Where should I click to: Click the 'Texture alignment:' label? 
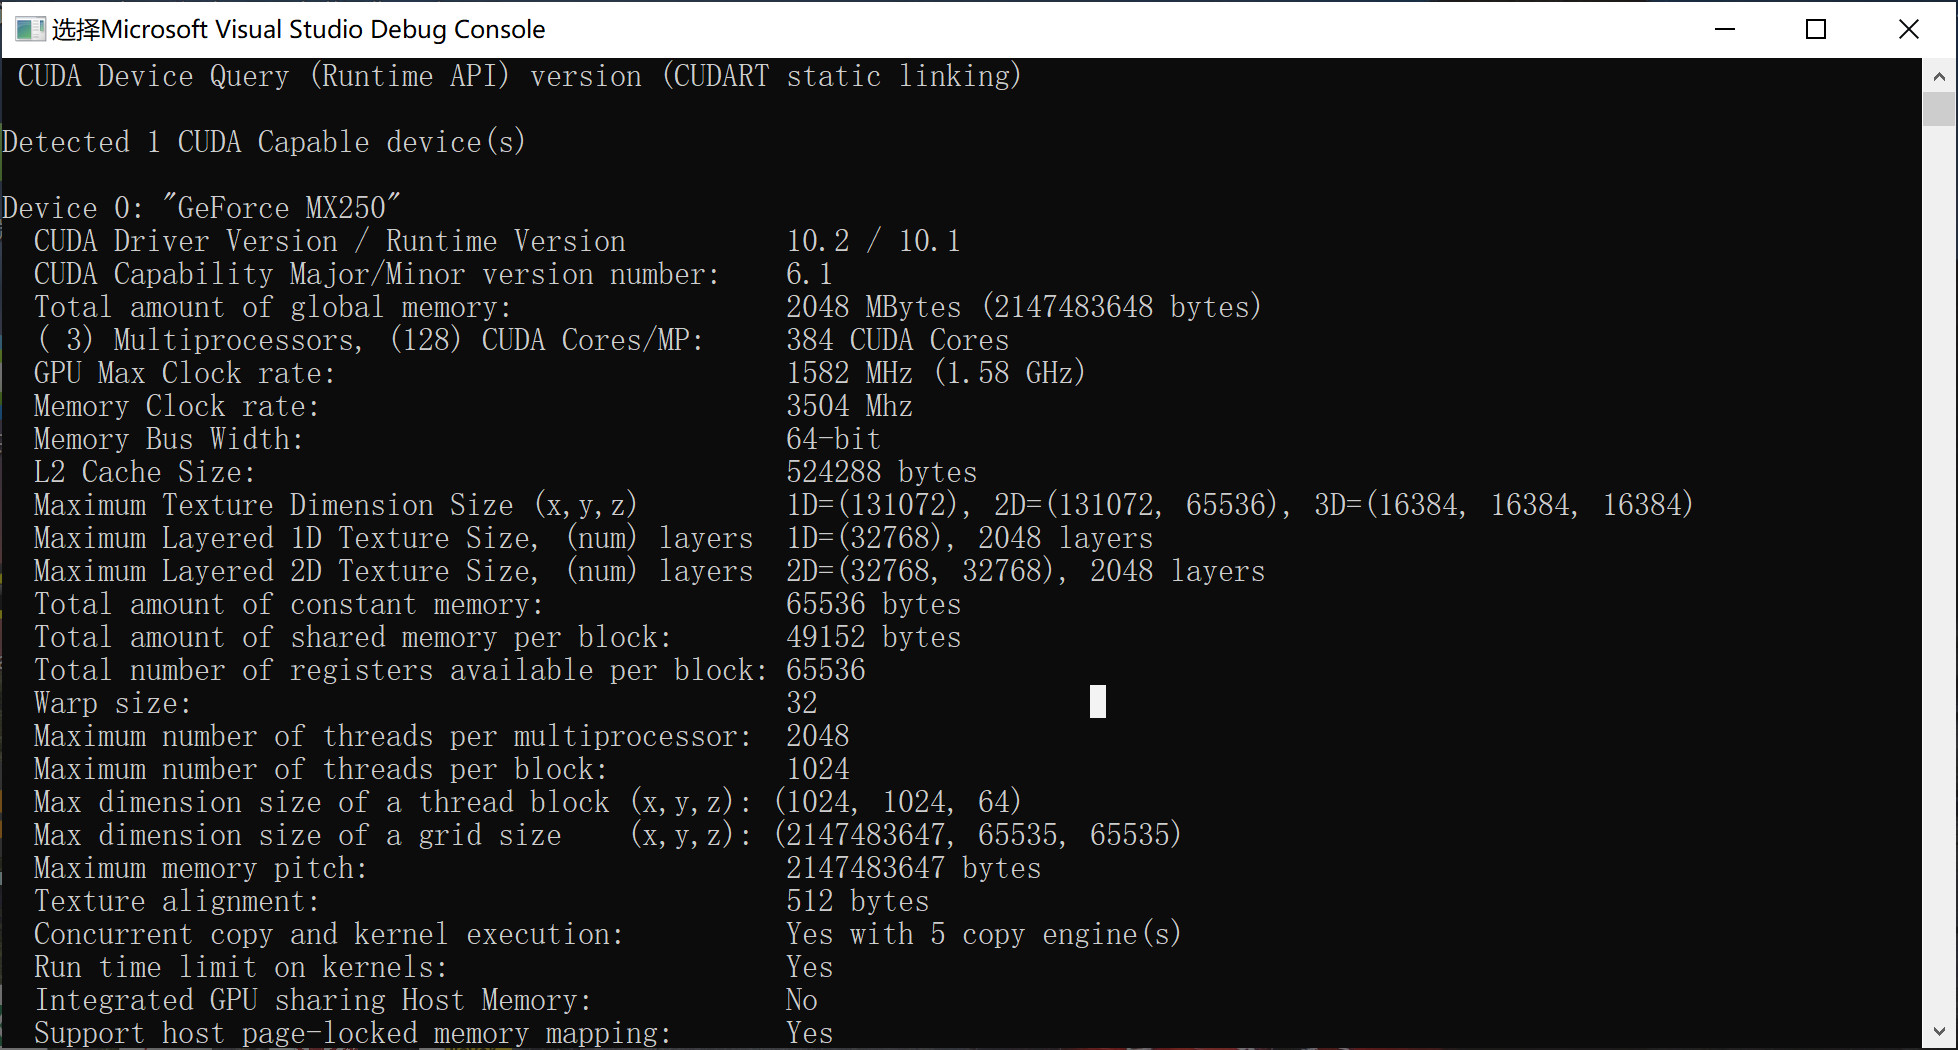click(x=176, y=901)
